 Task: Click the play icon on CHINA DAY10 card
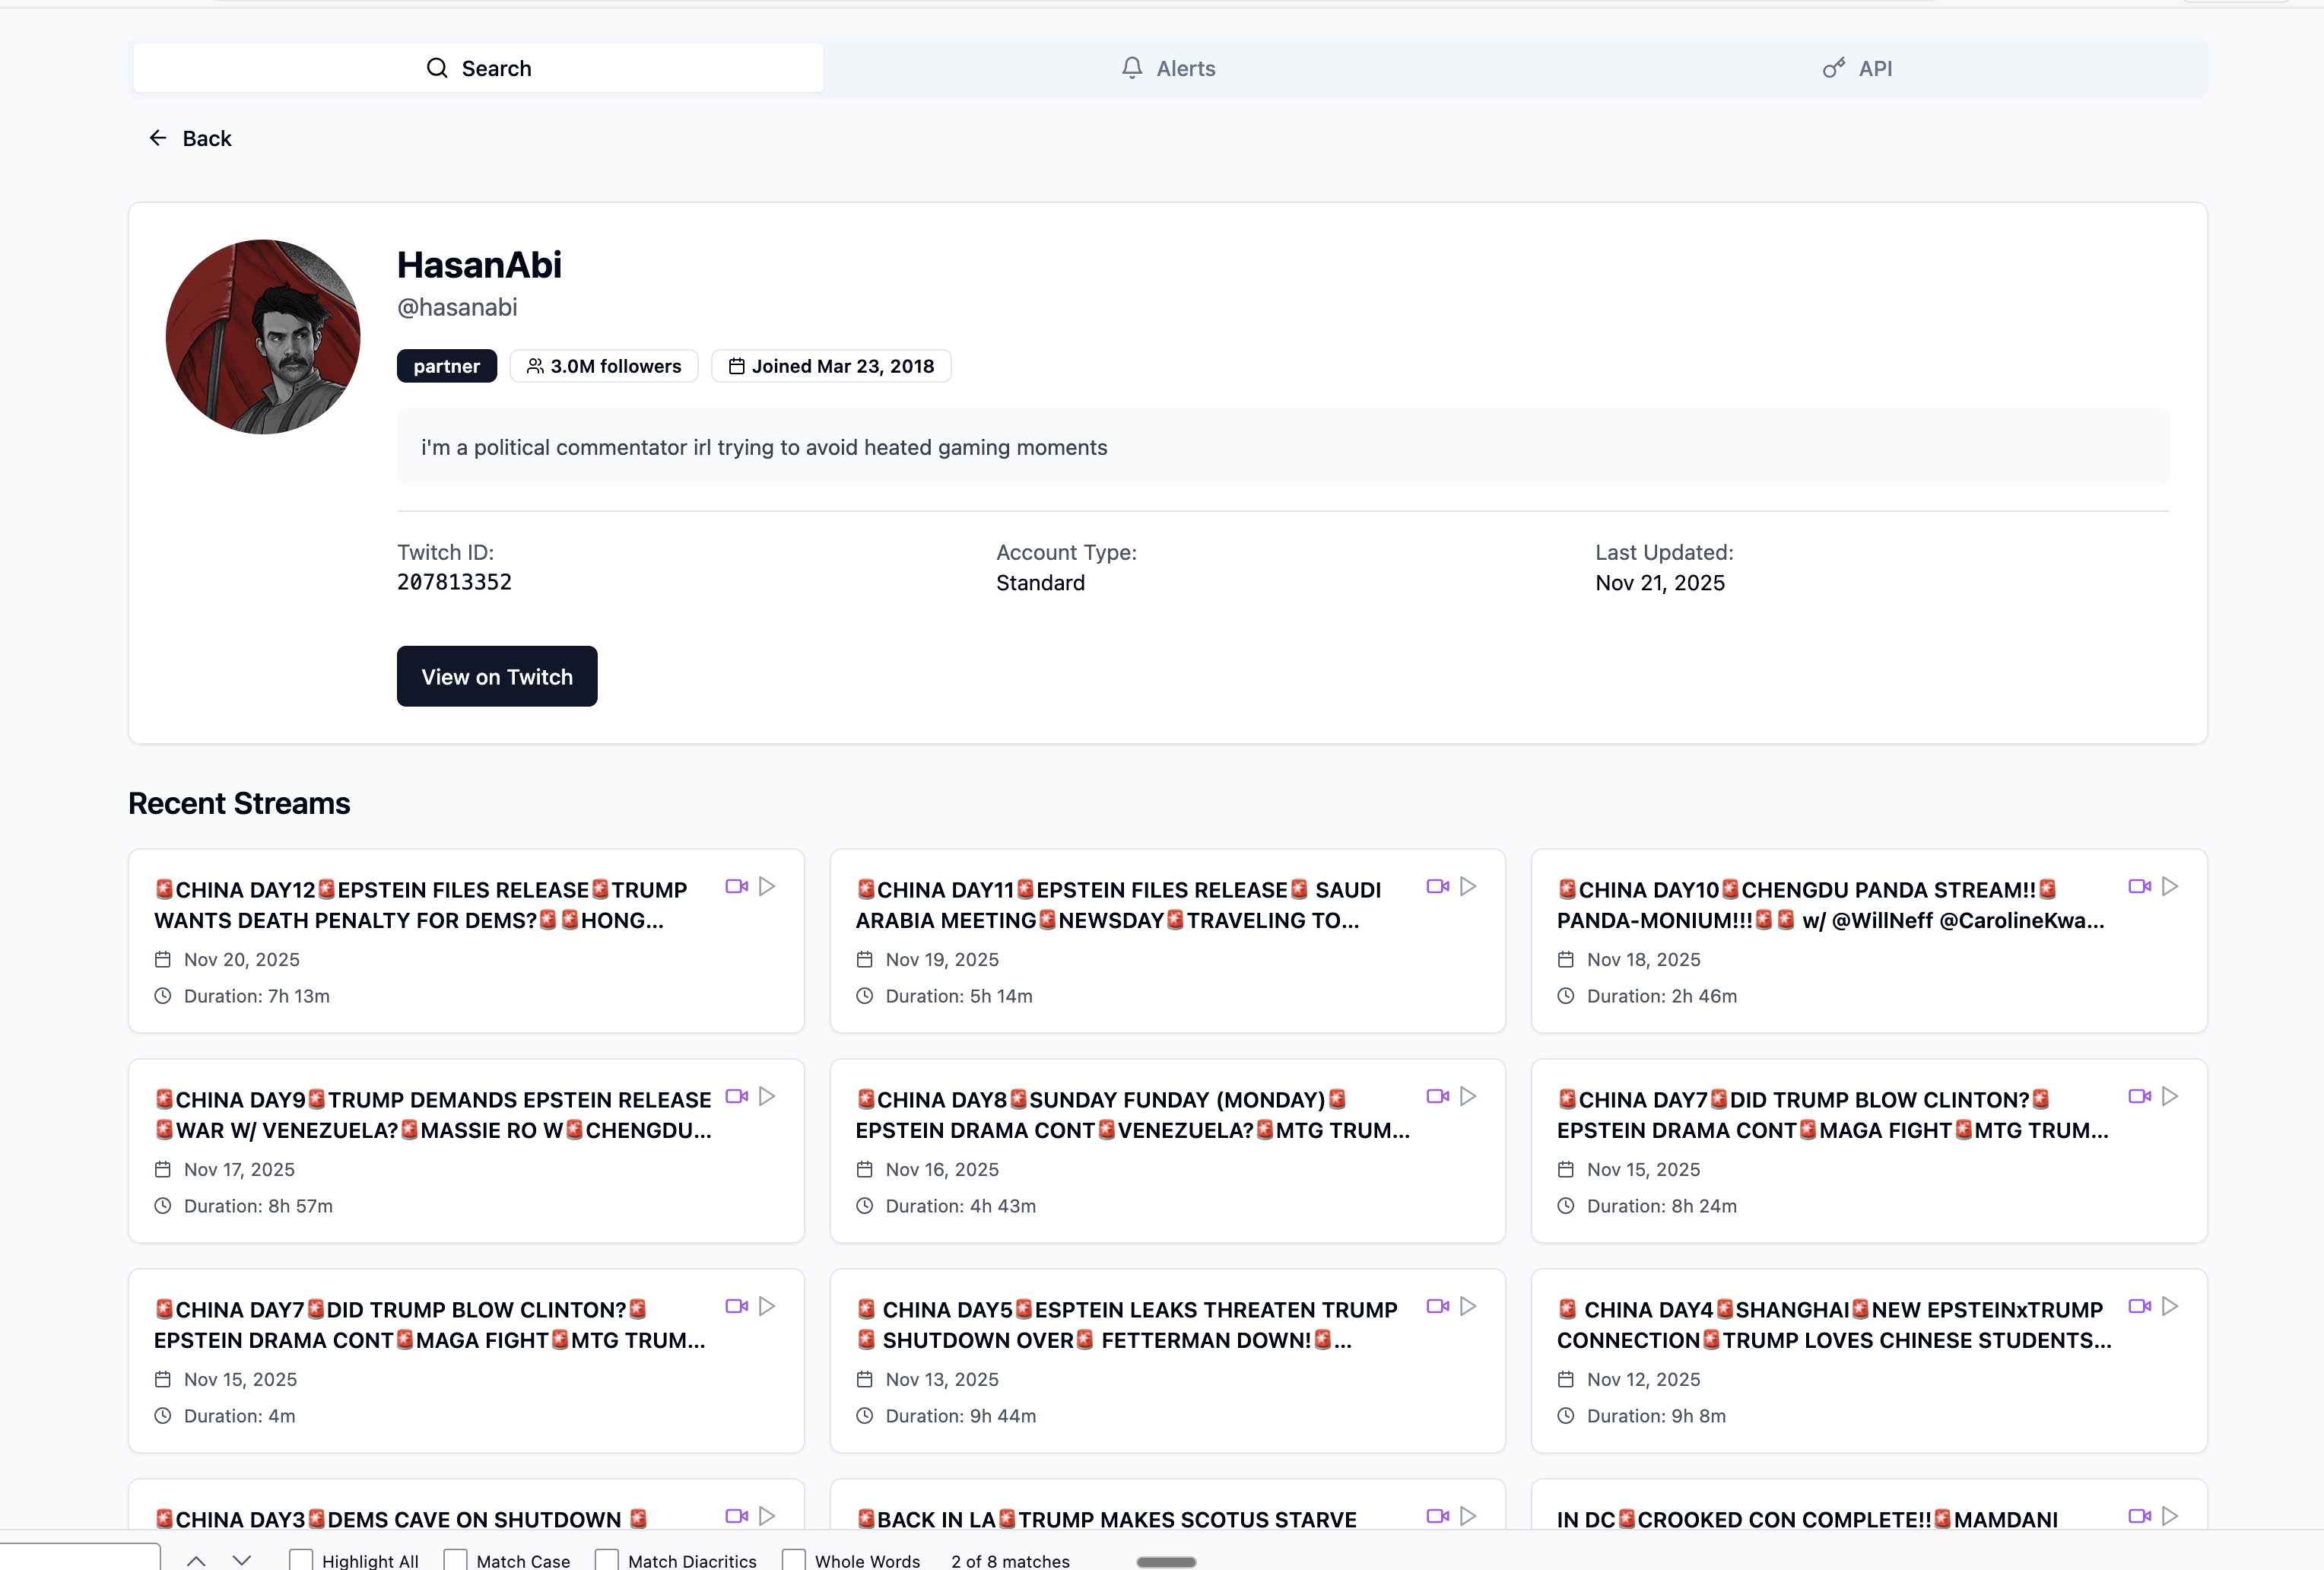pyautogui.click(x=2170, y=886)
